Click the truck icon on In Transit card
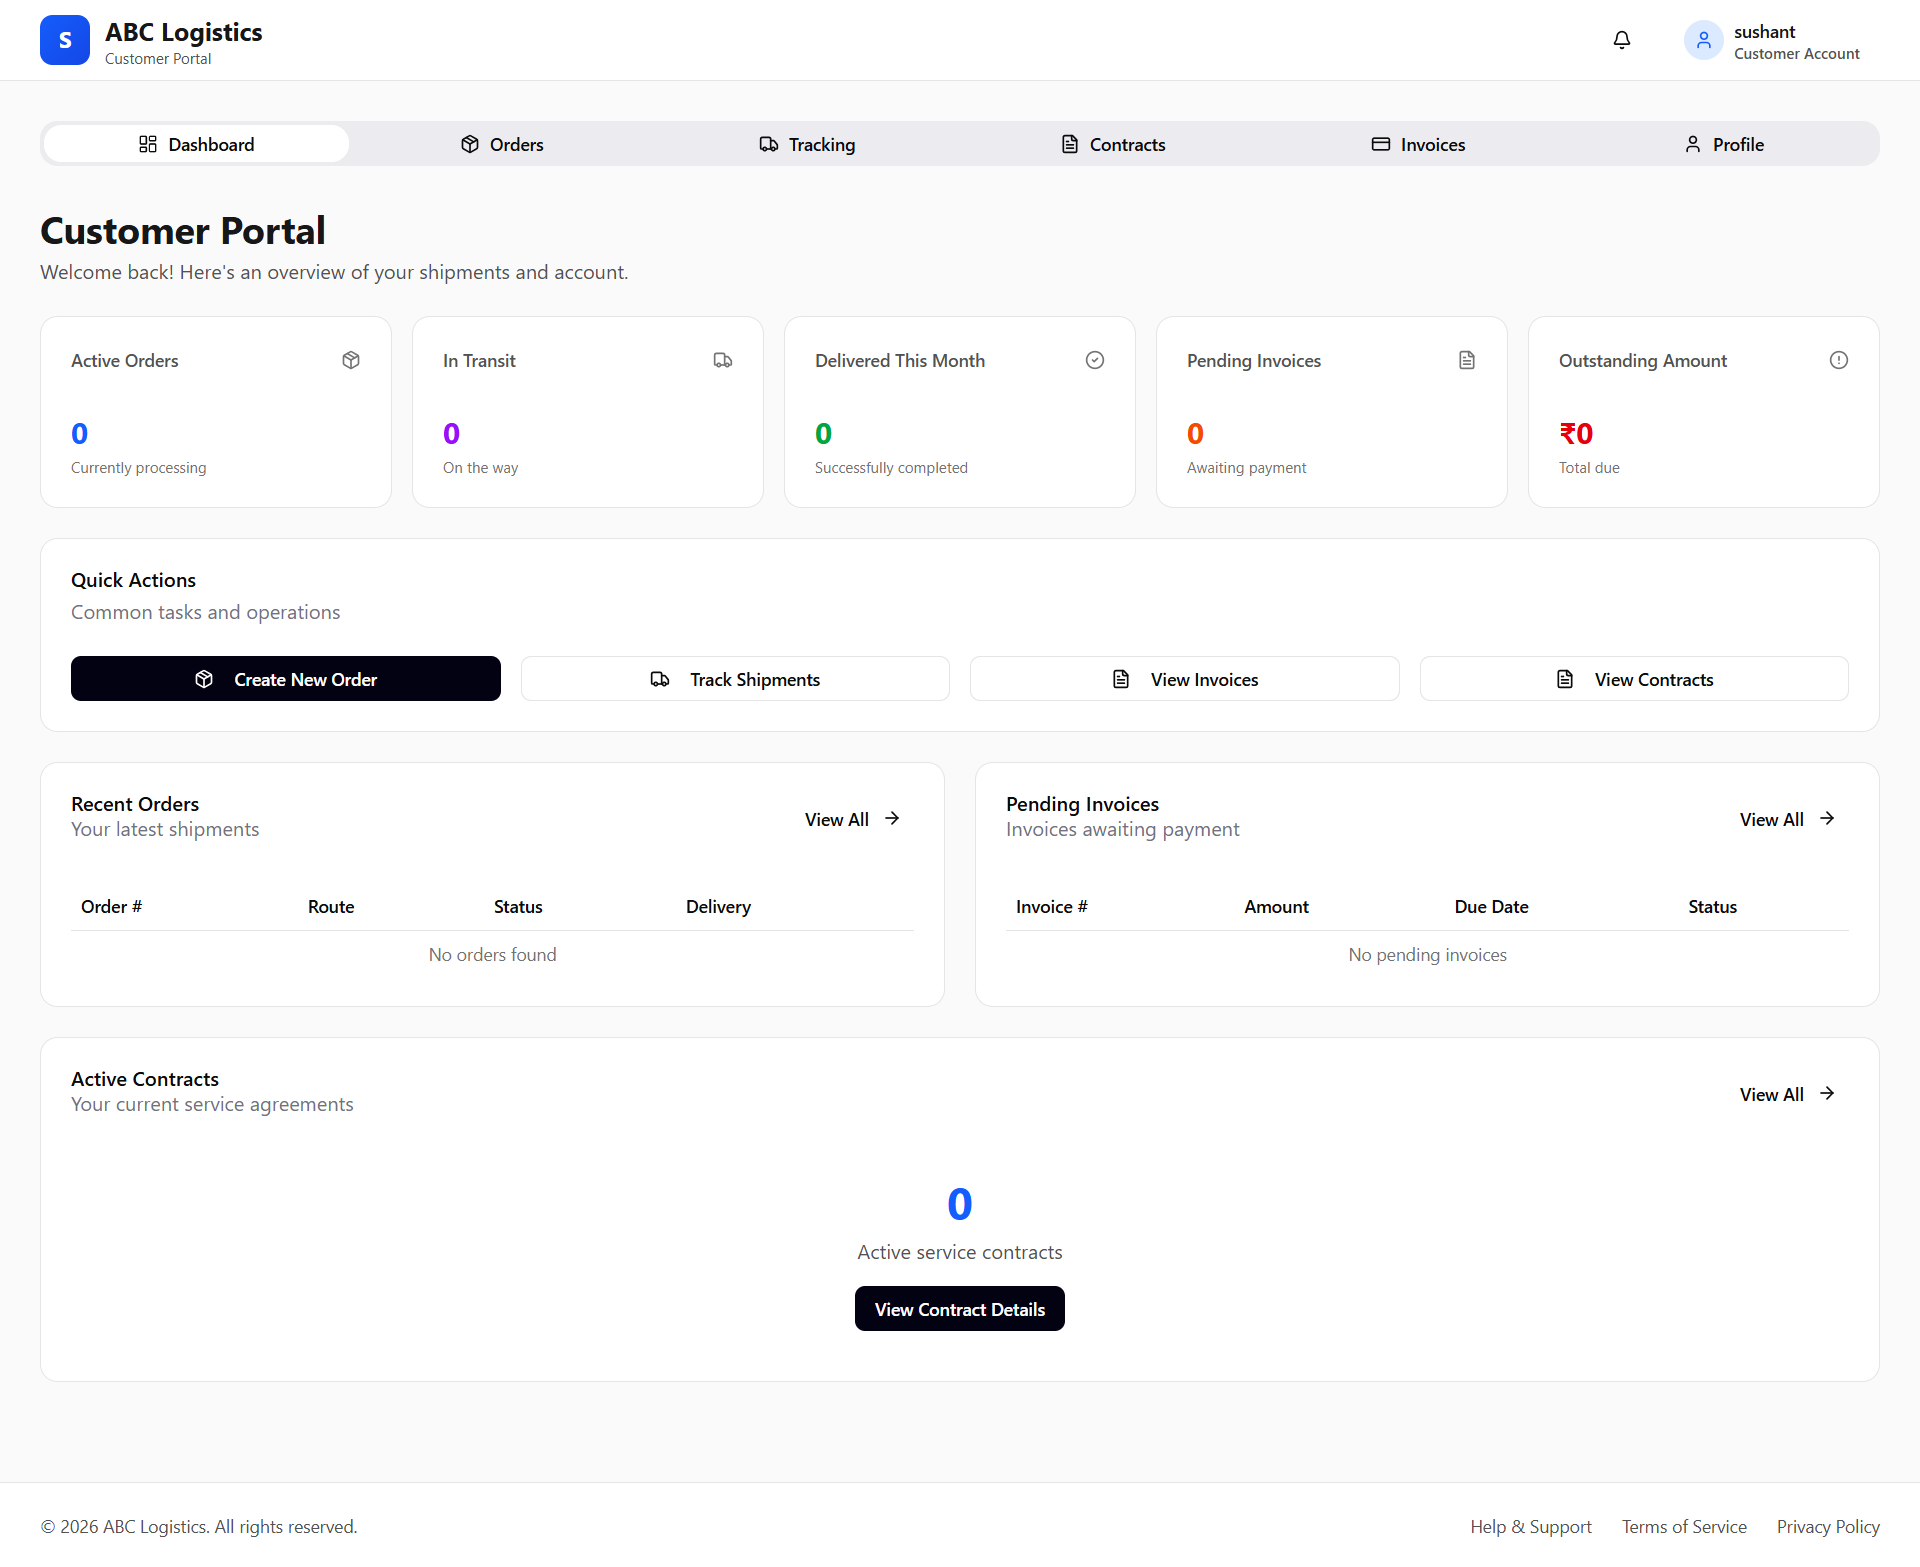The height and width of the screenshot is (1567, 1920). click(x=723, y=360)
